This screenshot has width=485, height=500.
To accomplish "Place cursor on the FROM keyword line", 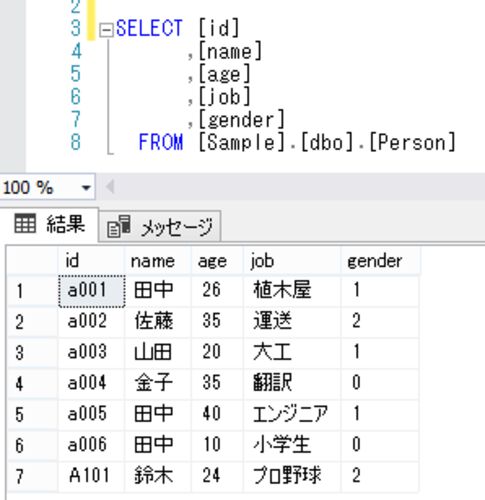I will pos(297,143).
